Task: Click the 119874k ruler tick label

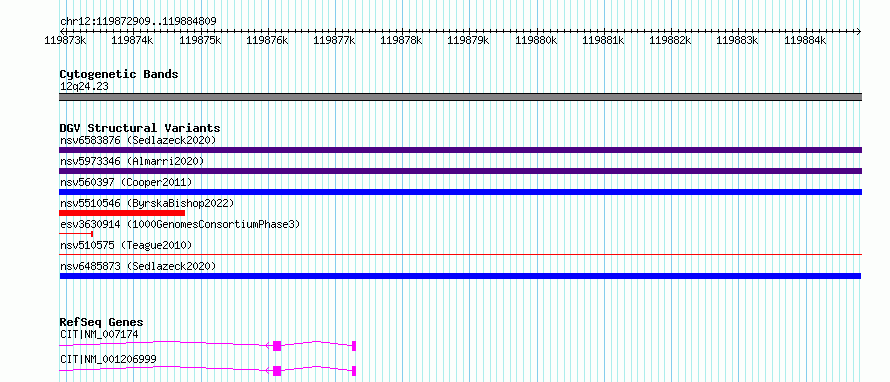Action: tap(132, 40)
